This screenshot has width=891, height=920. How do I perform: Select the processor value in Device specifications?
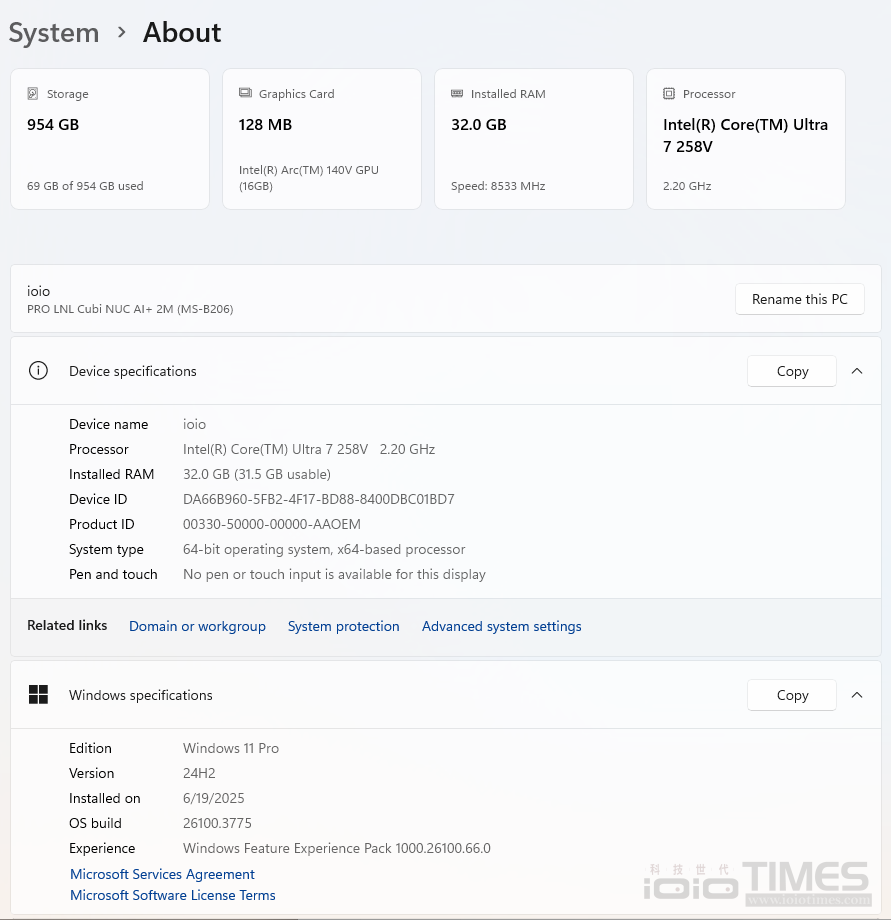[x=309, y=449]
